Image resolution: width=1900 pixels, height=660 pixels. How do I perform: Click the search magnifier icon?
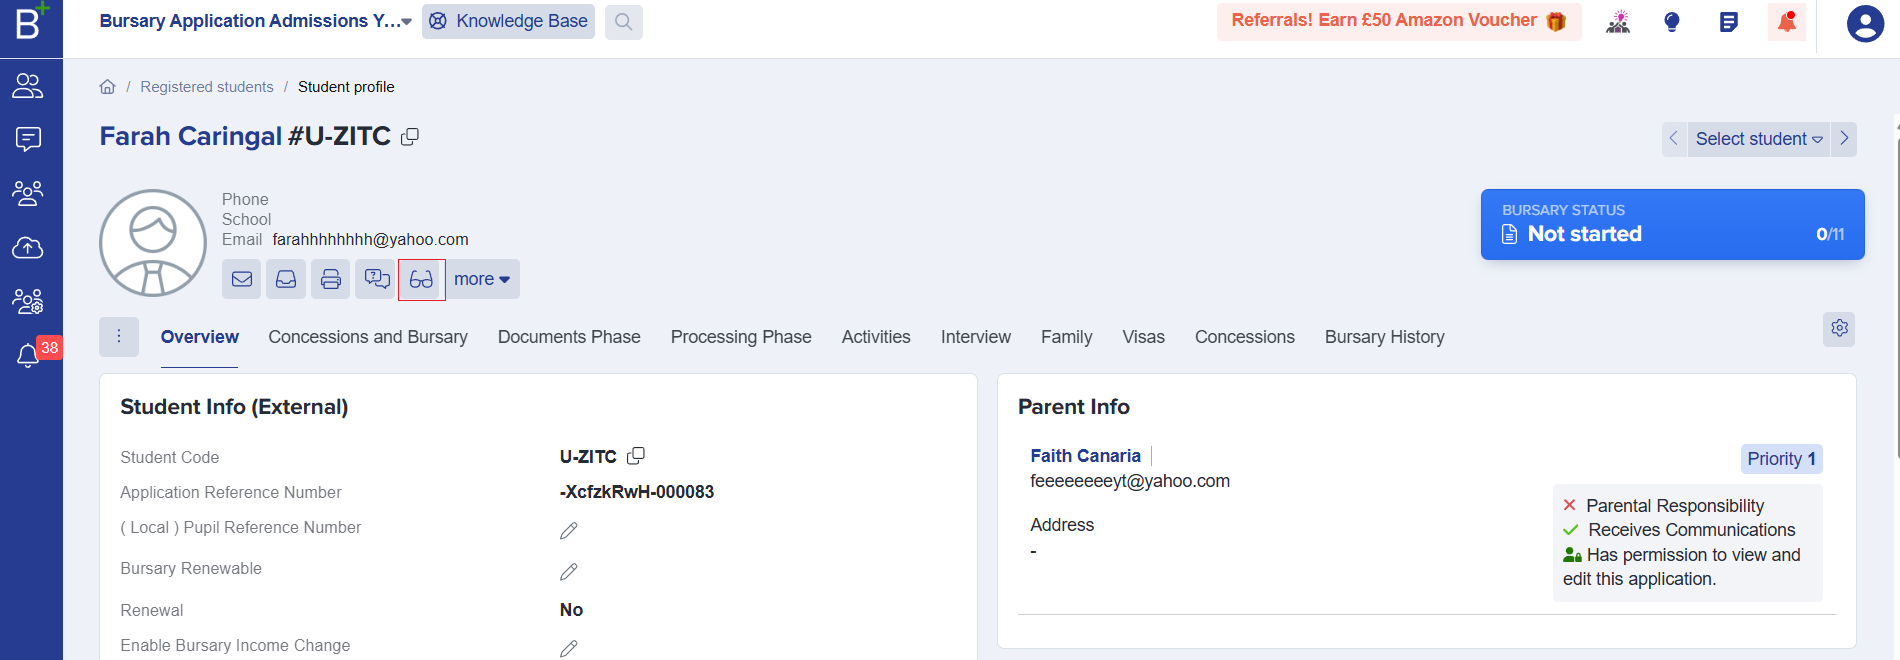[623, 21]
